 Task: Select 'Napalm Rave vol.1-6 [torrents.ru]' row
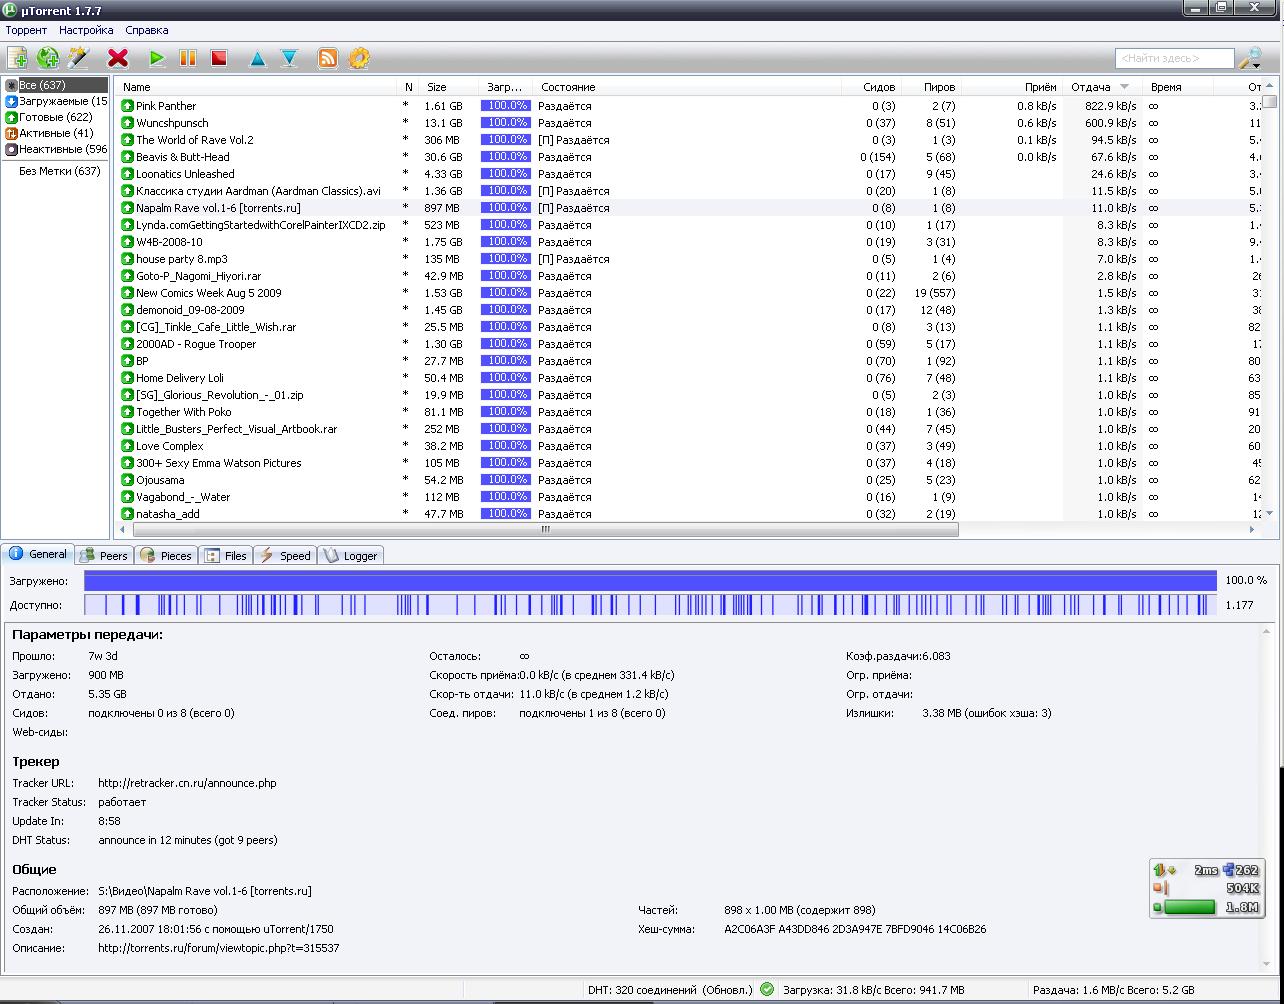(x=688, y=208)
